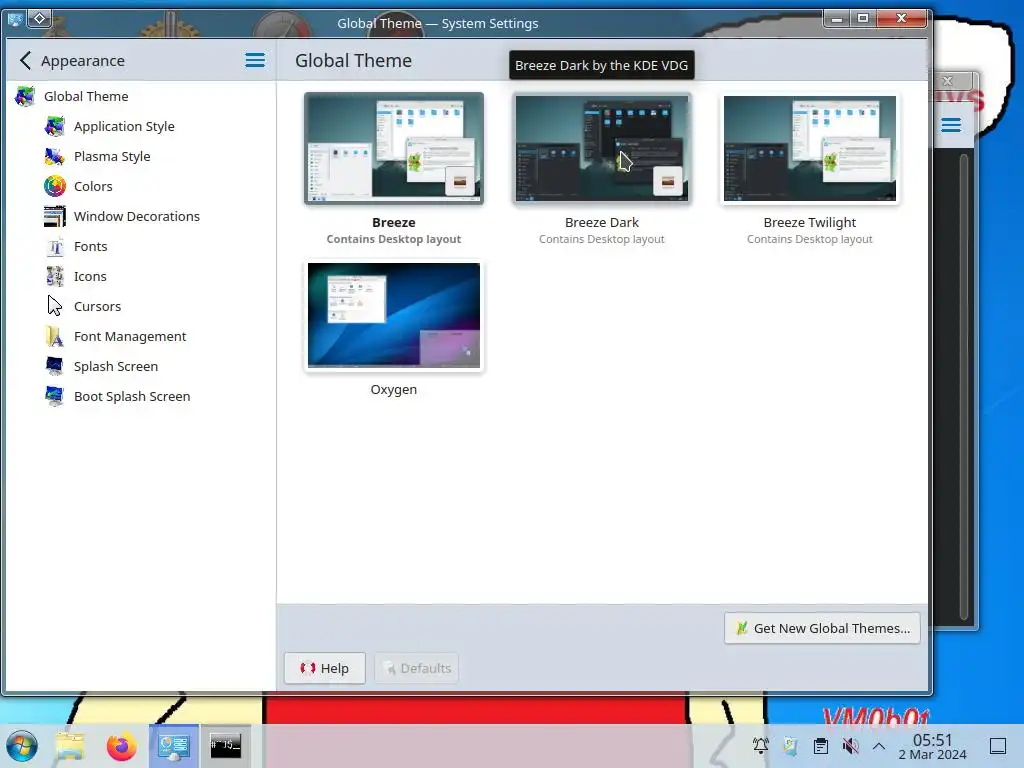The image size is (1024, 768).
Task: Select the Breeze theme thumbnail
Action: click(394, 148)
